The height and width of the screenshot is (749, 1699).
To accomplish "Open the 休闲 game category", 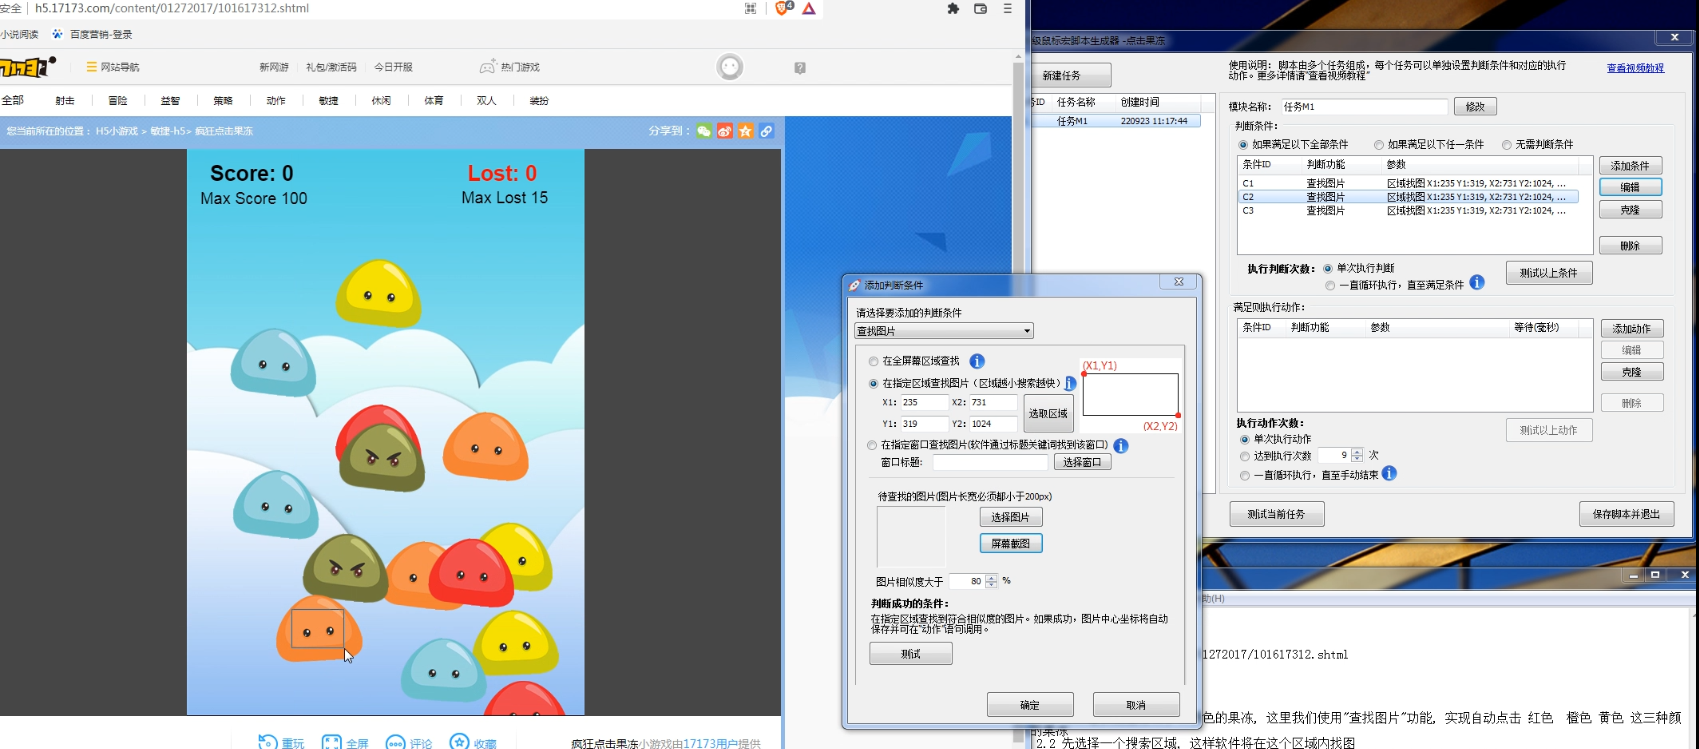I will 381,100.
